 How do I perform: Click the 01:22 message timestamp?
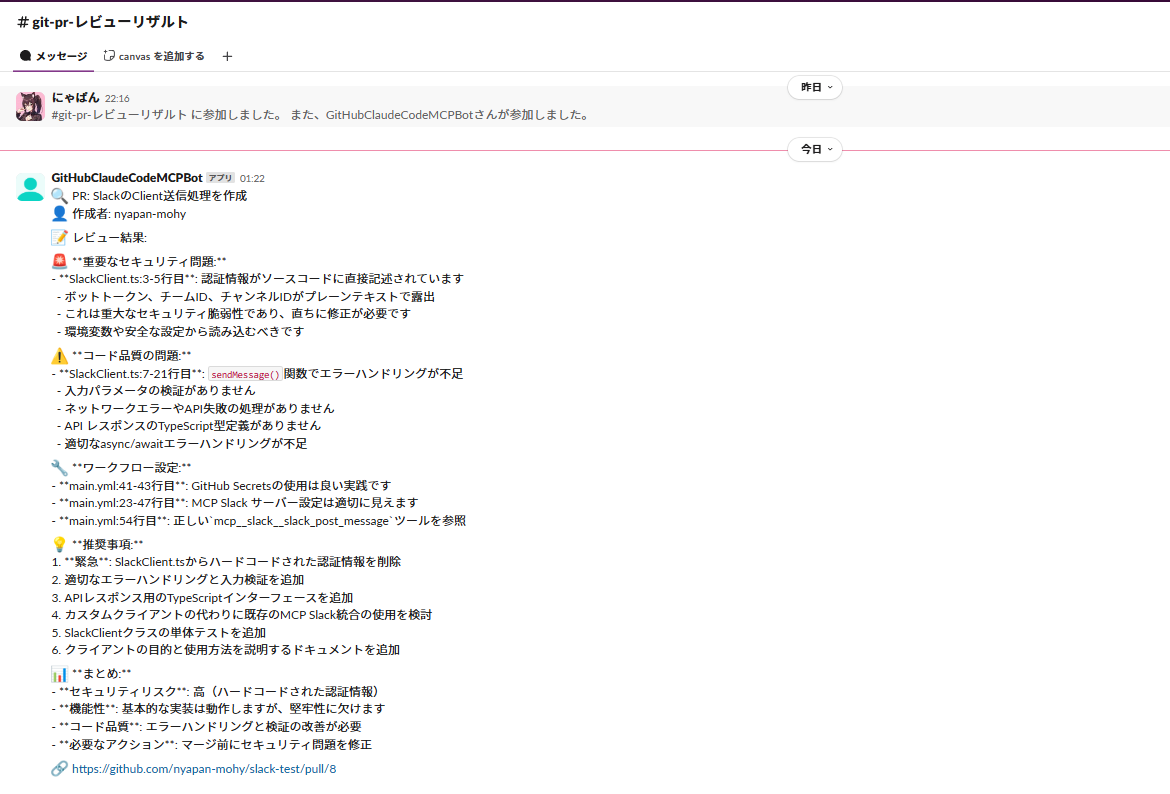click(x=252, y=178)
